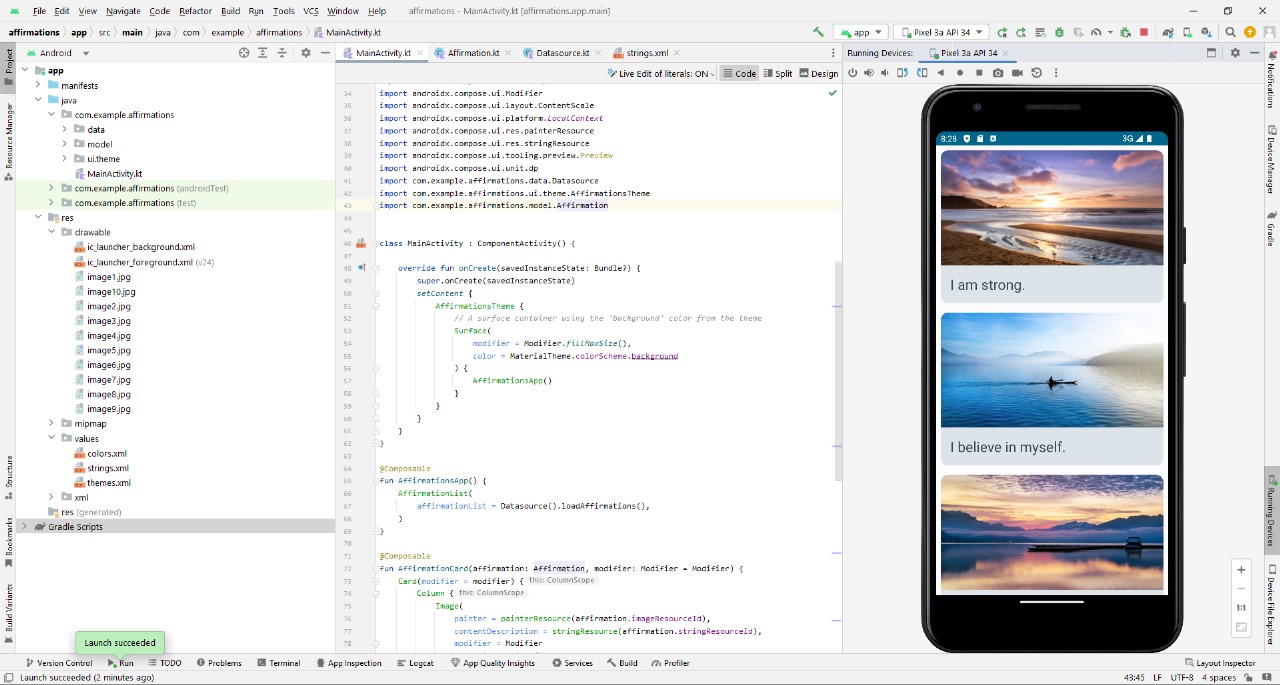1280x685 pixels.
Task: Click Attach Debugger to Android Process icon
Action: tap(1125, 32)
